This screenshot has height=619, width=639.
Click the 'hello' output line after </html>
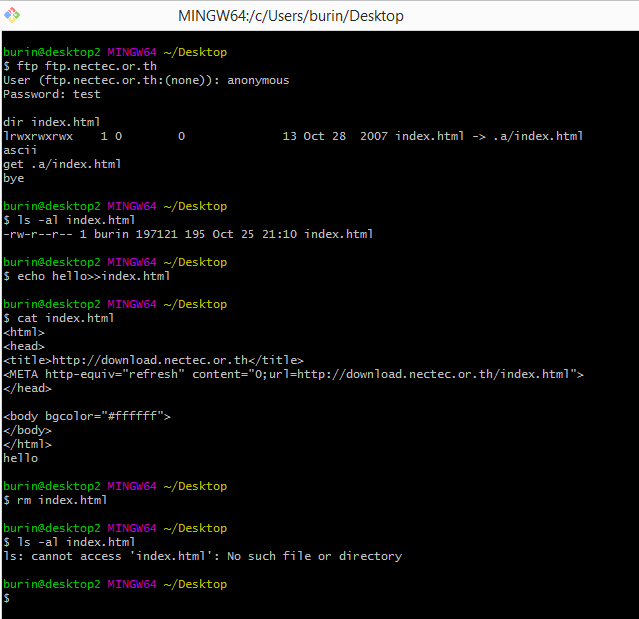click(20, 458)
